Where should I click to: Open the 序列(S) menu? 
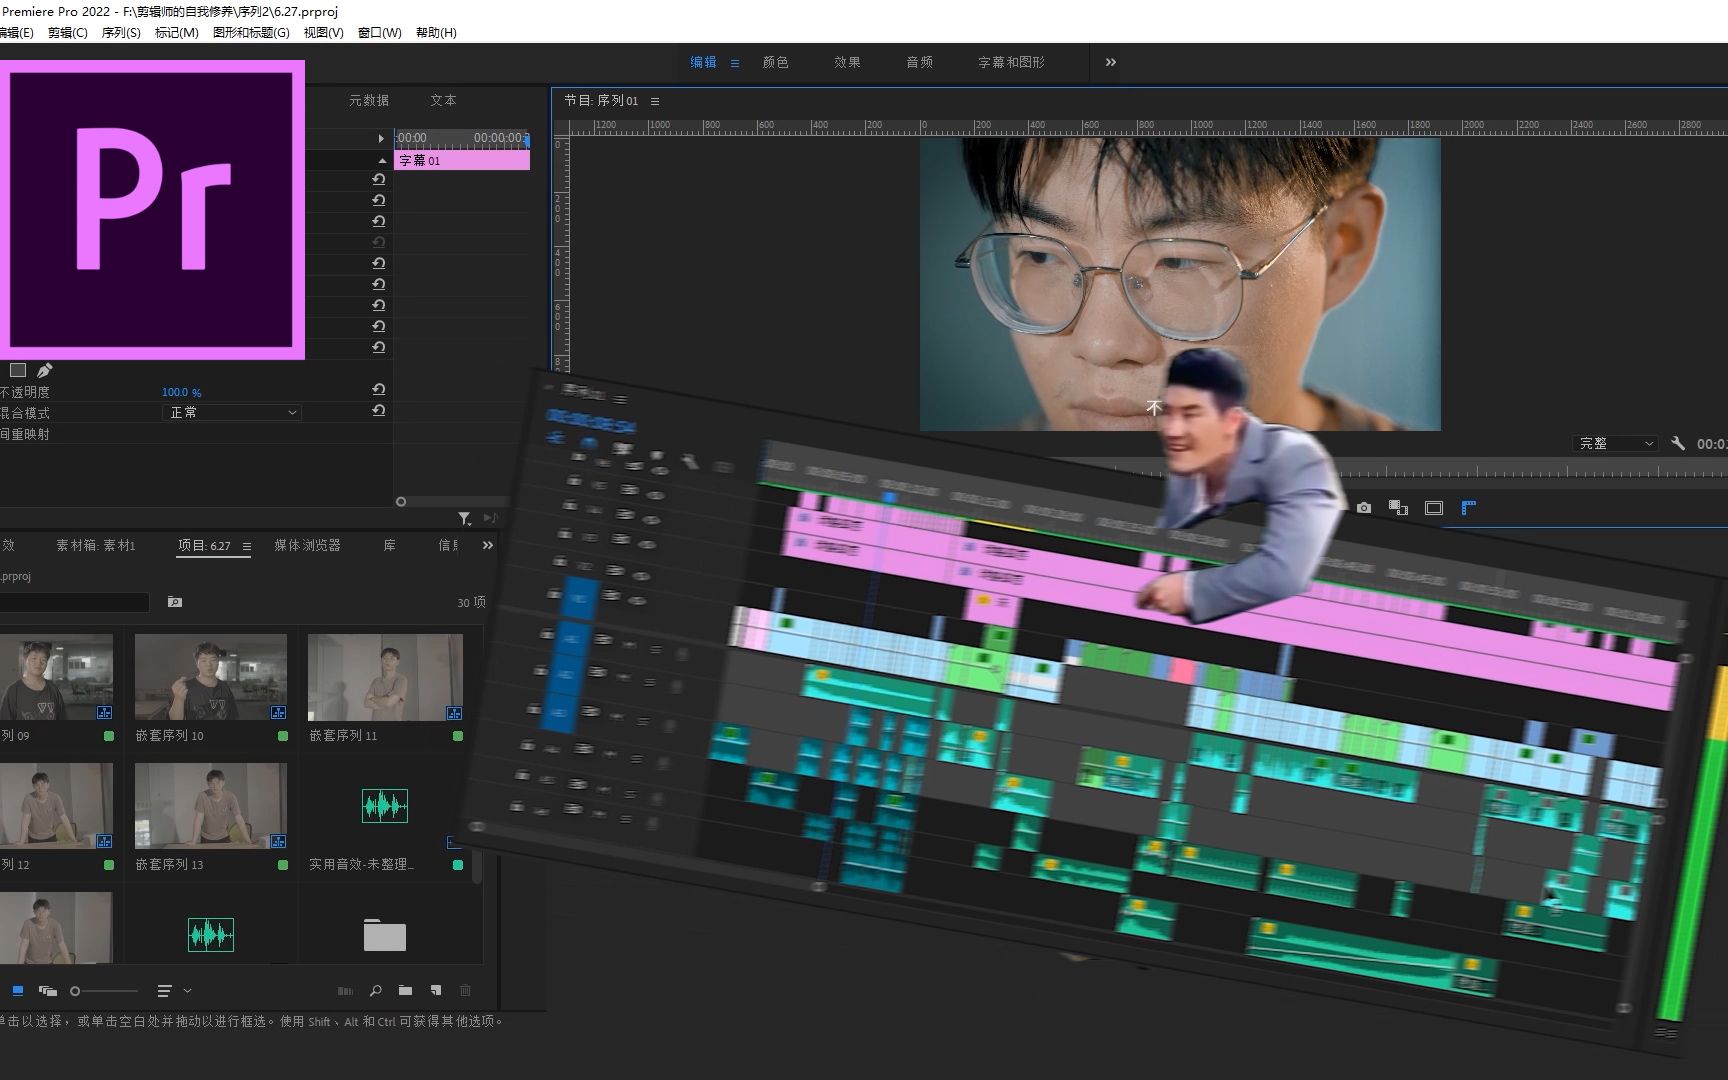(x=121, y=33)
